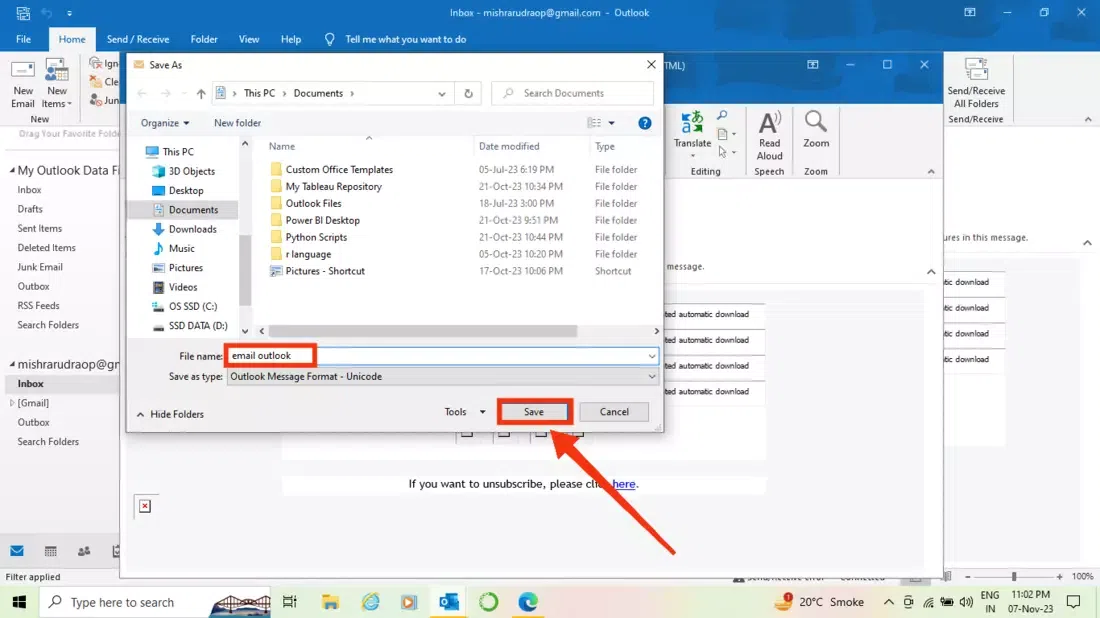1100x618 pixels.
Task: Click the File name input field
Action: coord(442,356)
